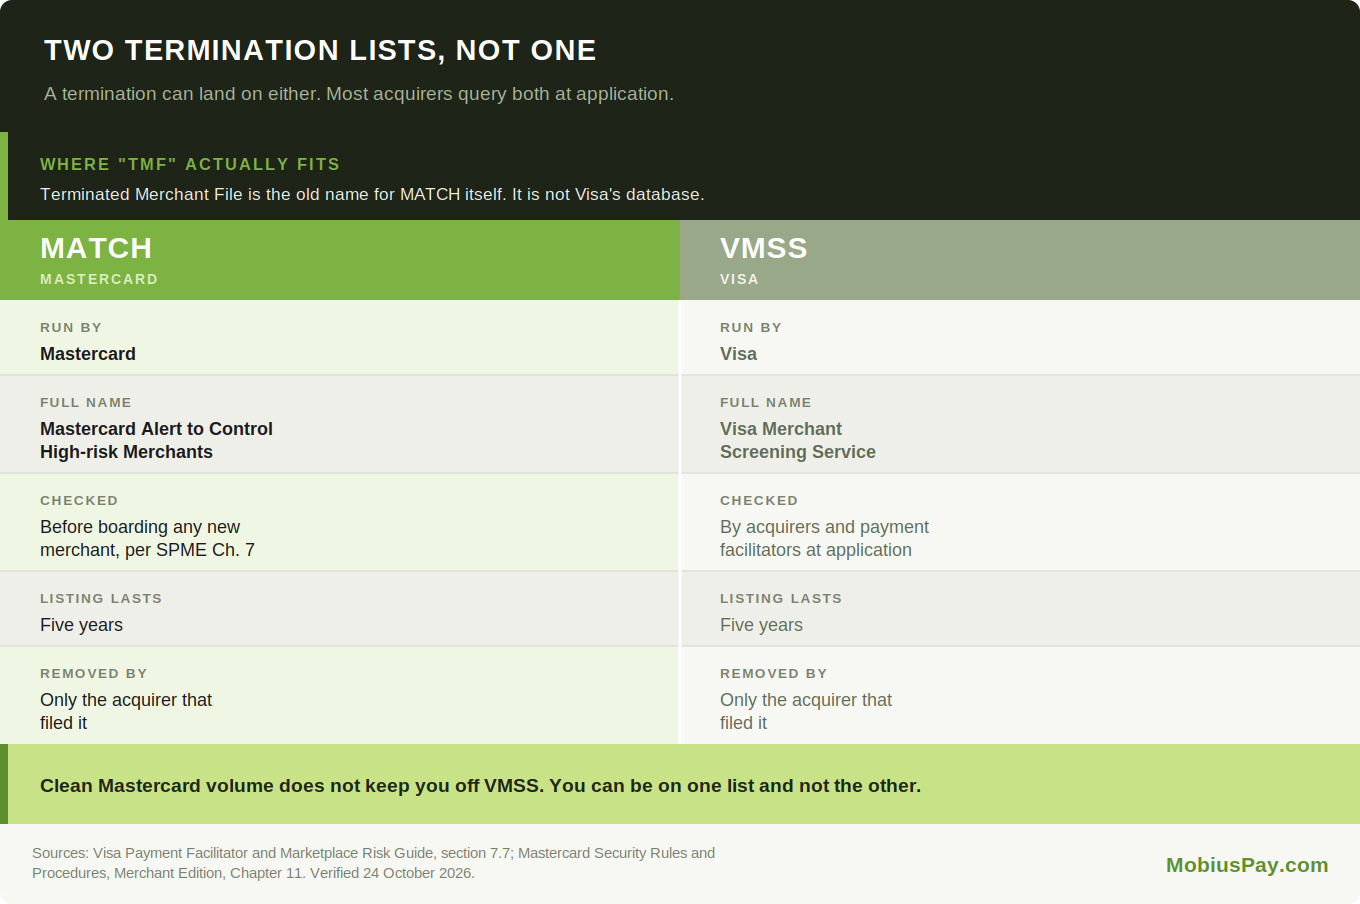Click the FULL NAME label in VMSS column
Viewport: 1360px width, 904px height.
pyautogui.click(x=766, y=402)
